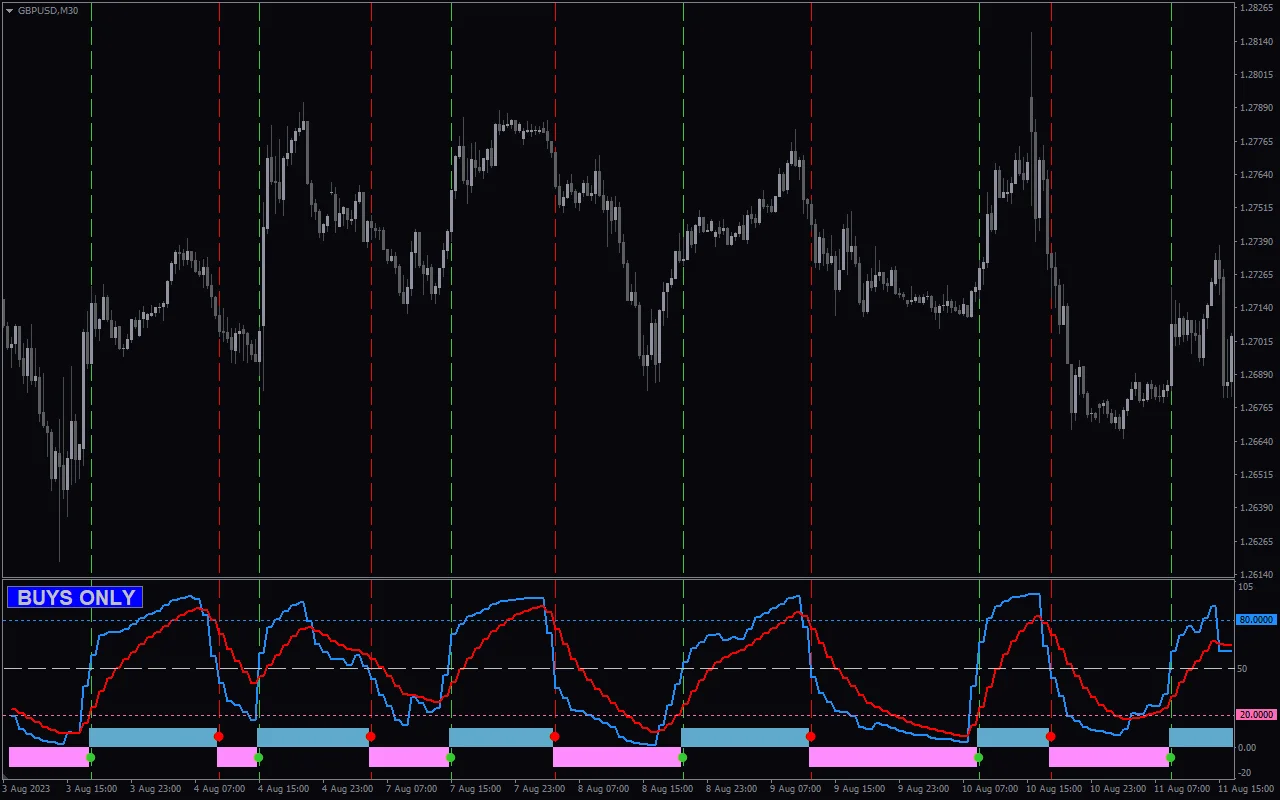Viewport: 1280px width, 800px height.
Task: Open the GBPUSD,M30 chart dropdown arrow
Action: [x=10, y=10]
